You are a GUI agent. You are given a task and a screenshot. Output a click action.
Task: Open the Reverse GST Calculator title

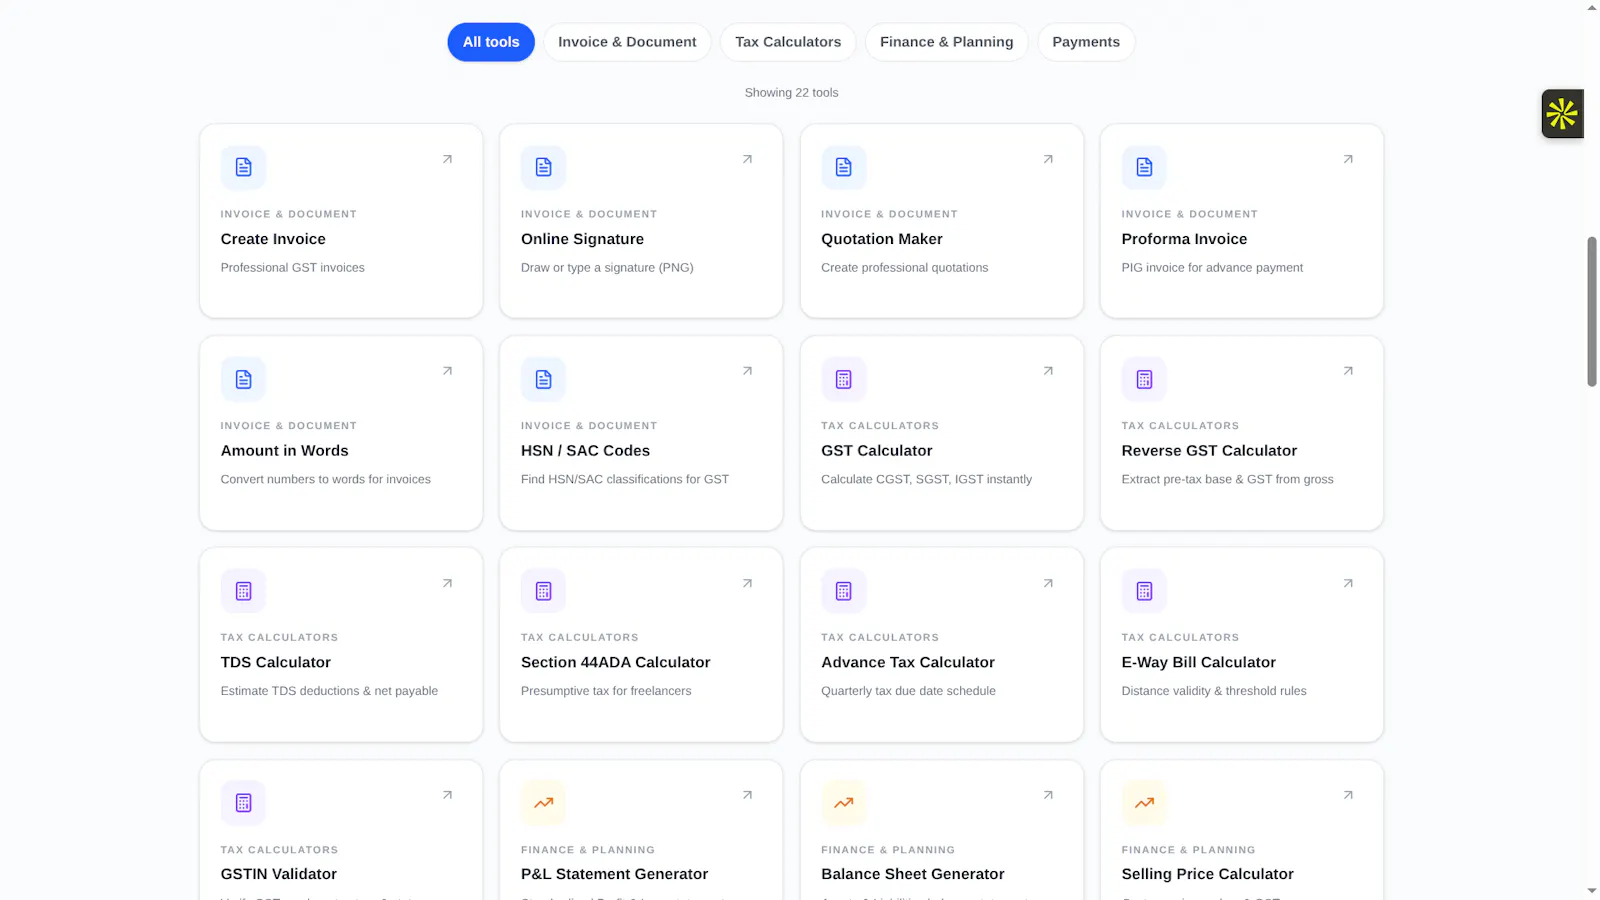pyautogui.click(x=1209, y=451)
